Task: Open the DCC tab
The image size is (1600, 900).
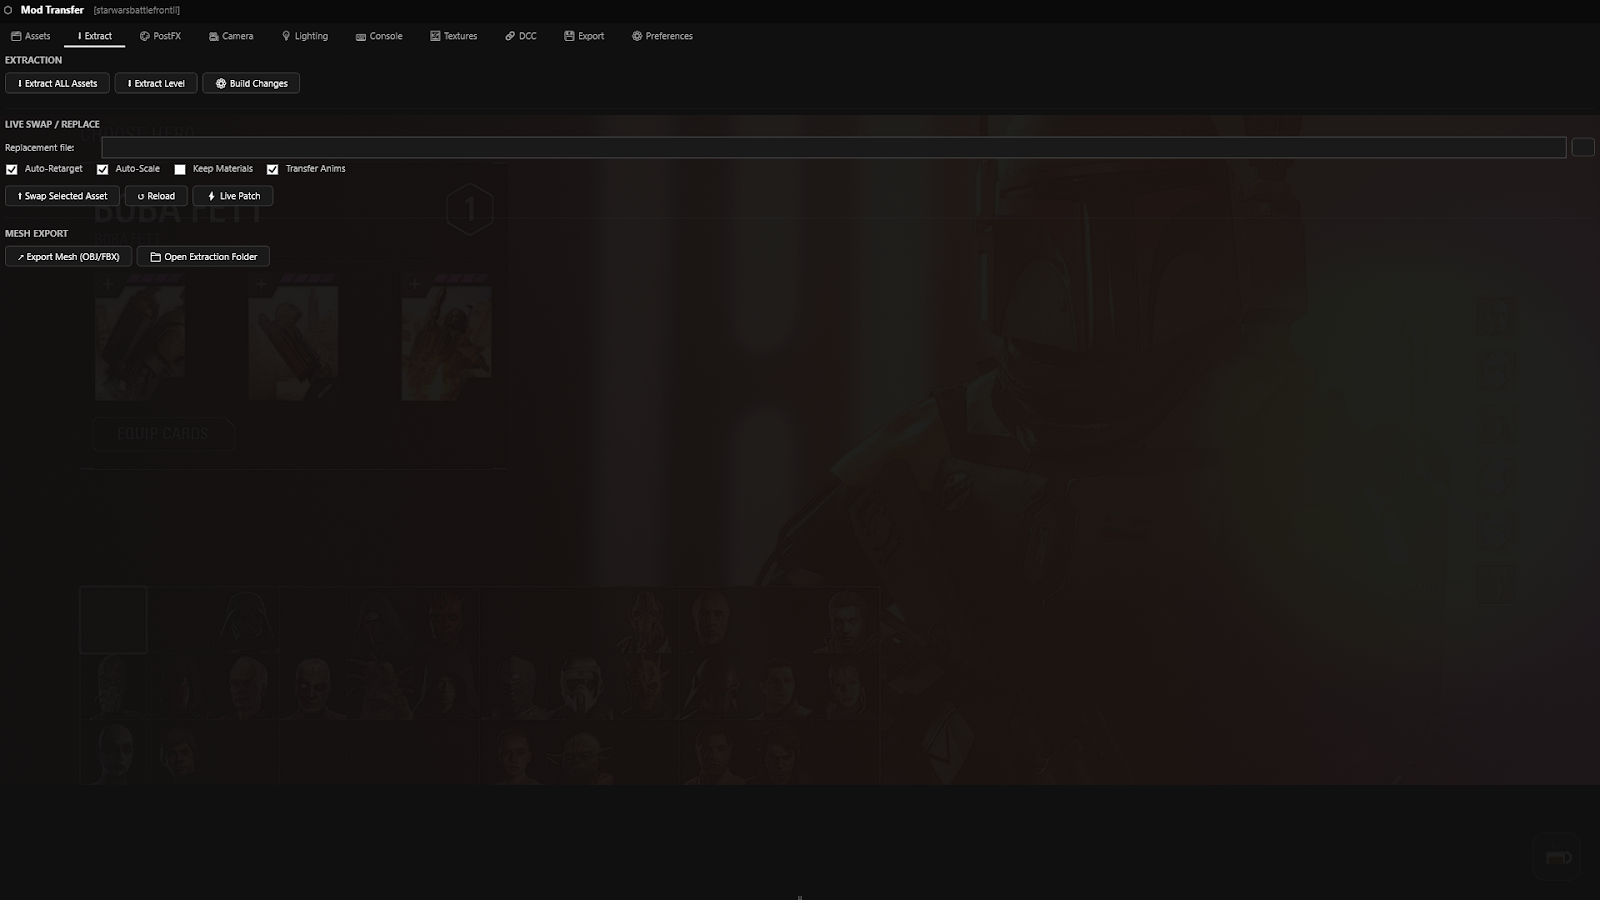Action: pos(521,36)
